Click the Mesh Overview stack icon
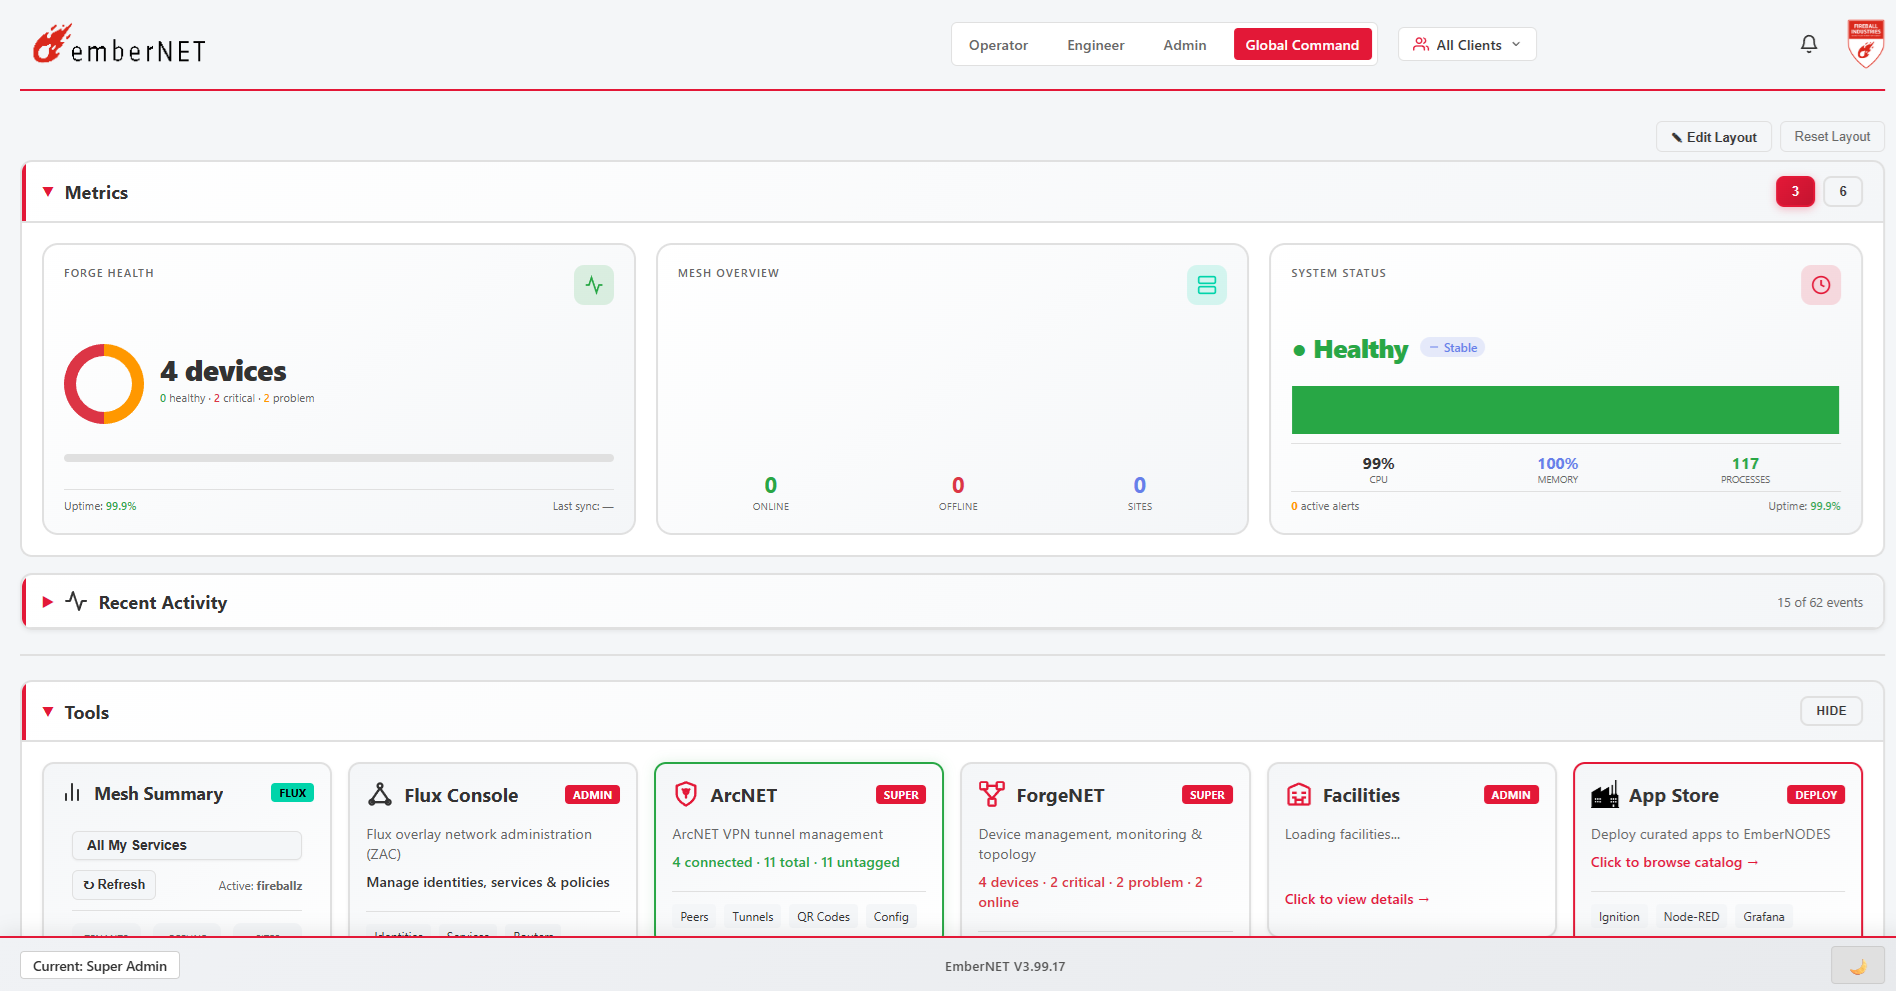The height and width of the screenshot is (991, 1896). [1206, 284]
